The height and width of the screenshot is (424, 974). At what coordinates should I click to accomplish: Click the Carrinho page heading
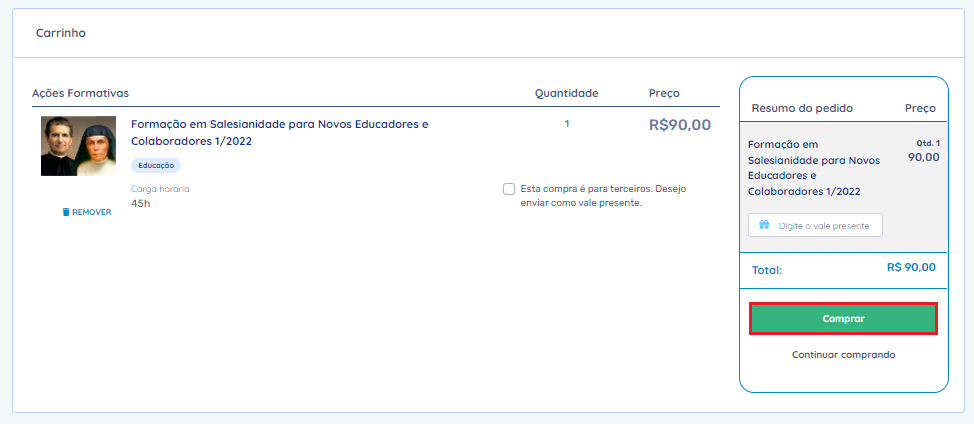pyautogui.click(x=61, y=33)
